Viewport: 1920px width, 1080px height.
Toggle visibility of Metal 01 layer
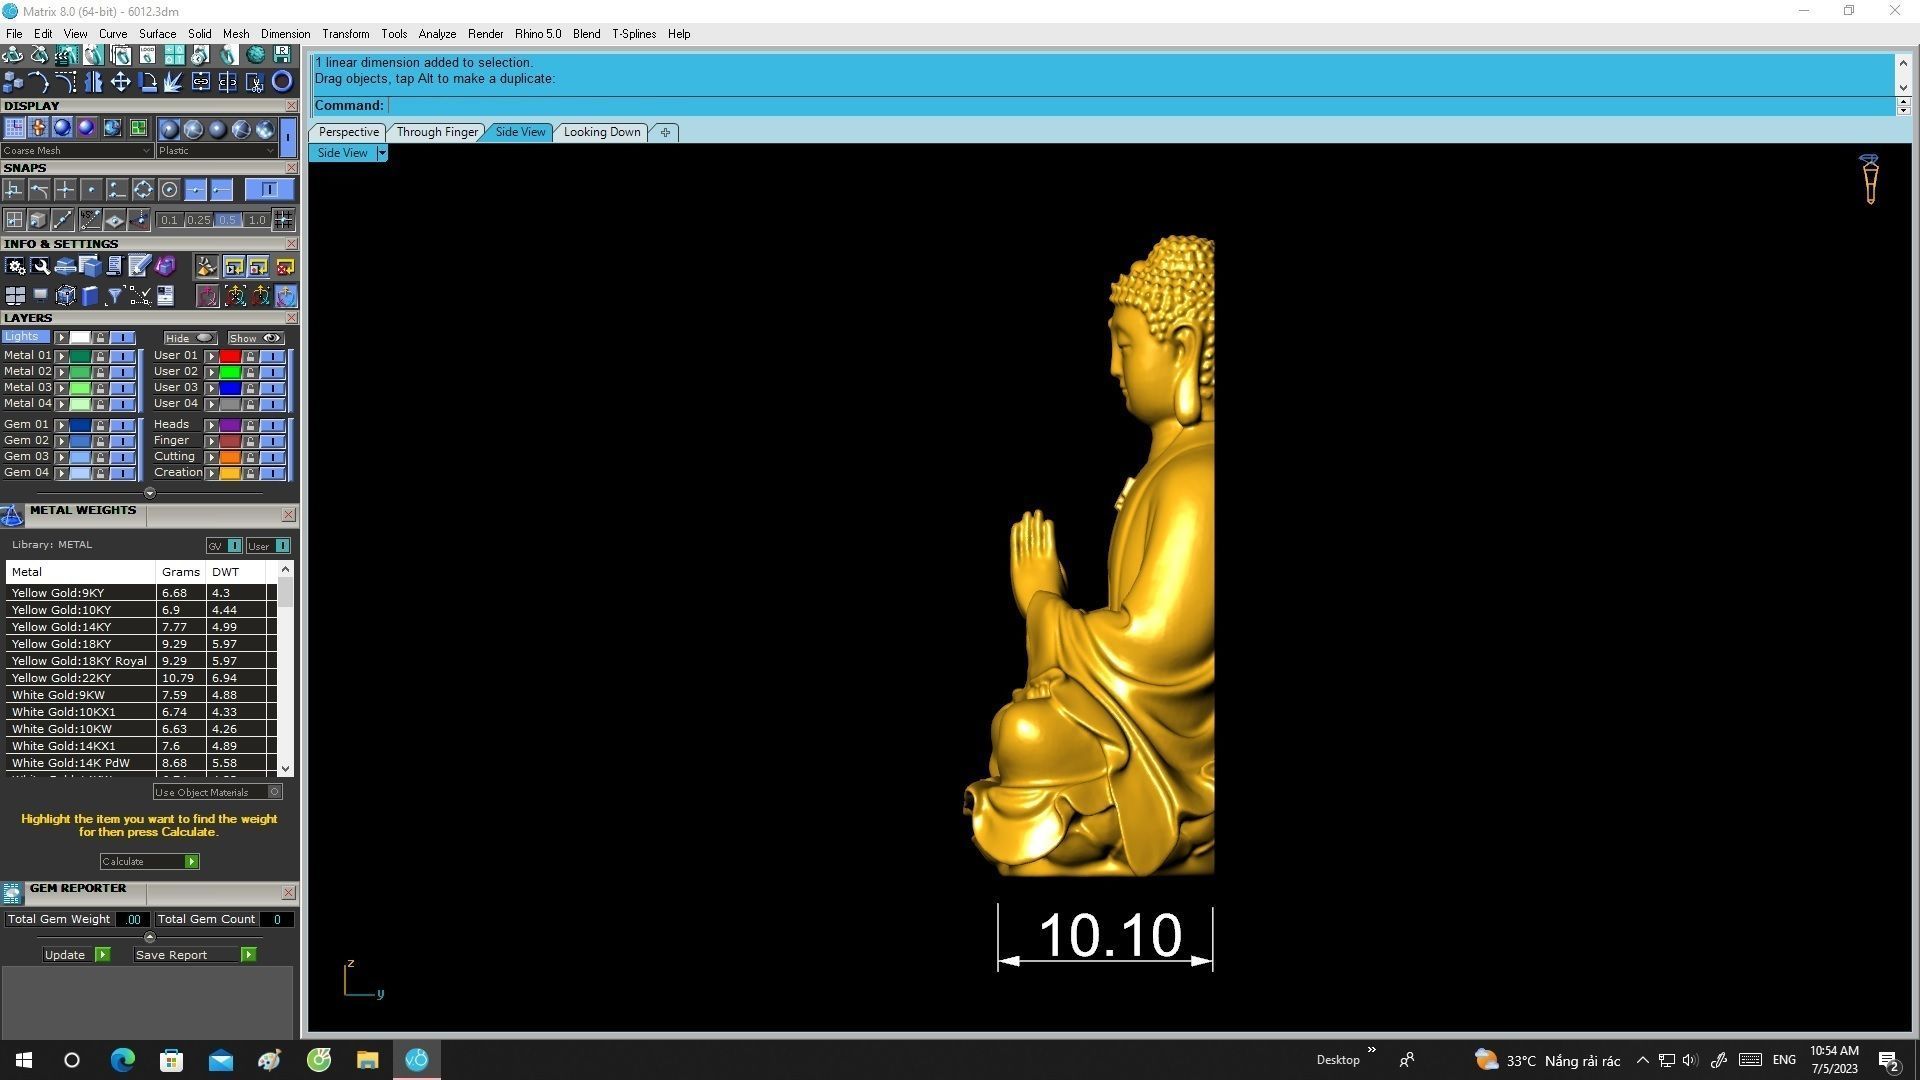(122, 356)
